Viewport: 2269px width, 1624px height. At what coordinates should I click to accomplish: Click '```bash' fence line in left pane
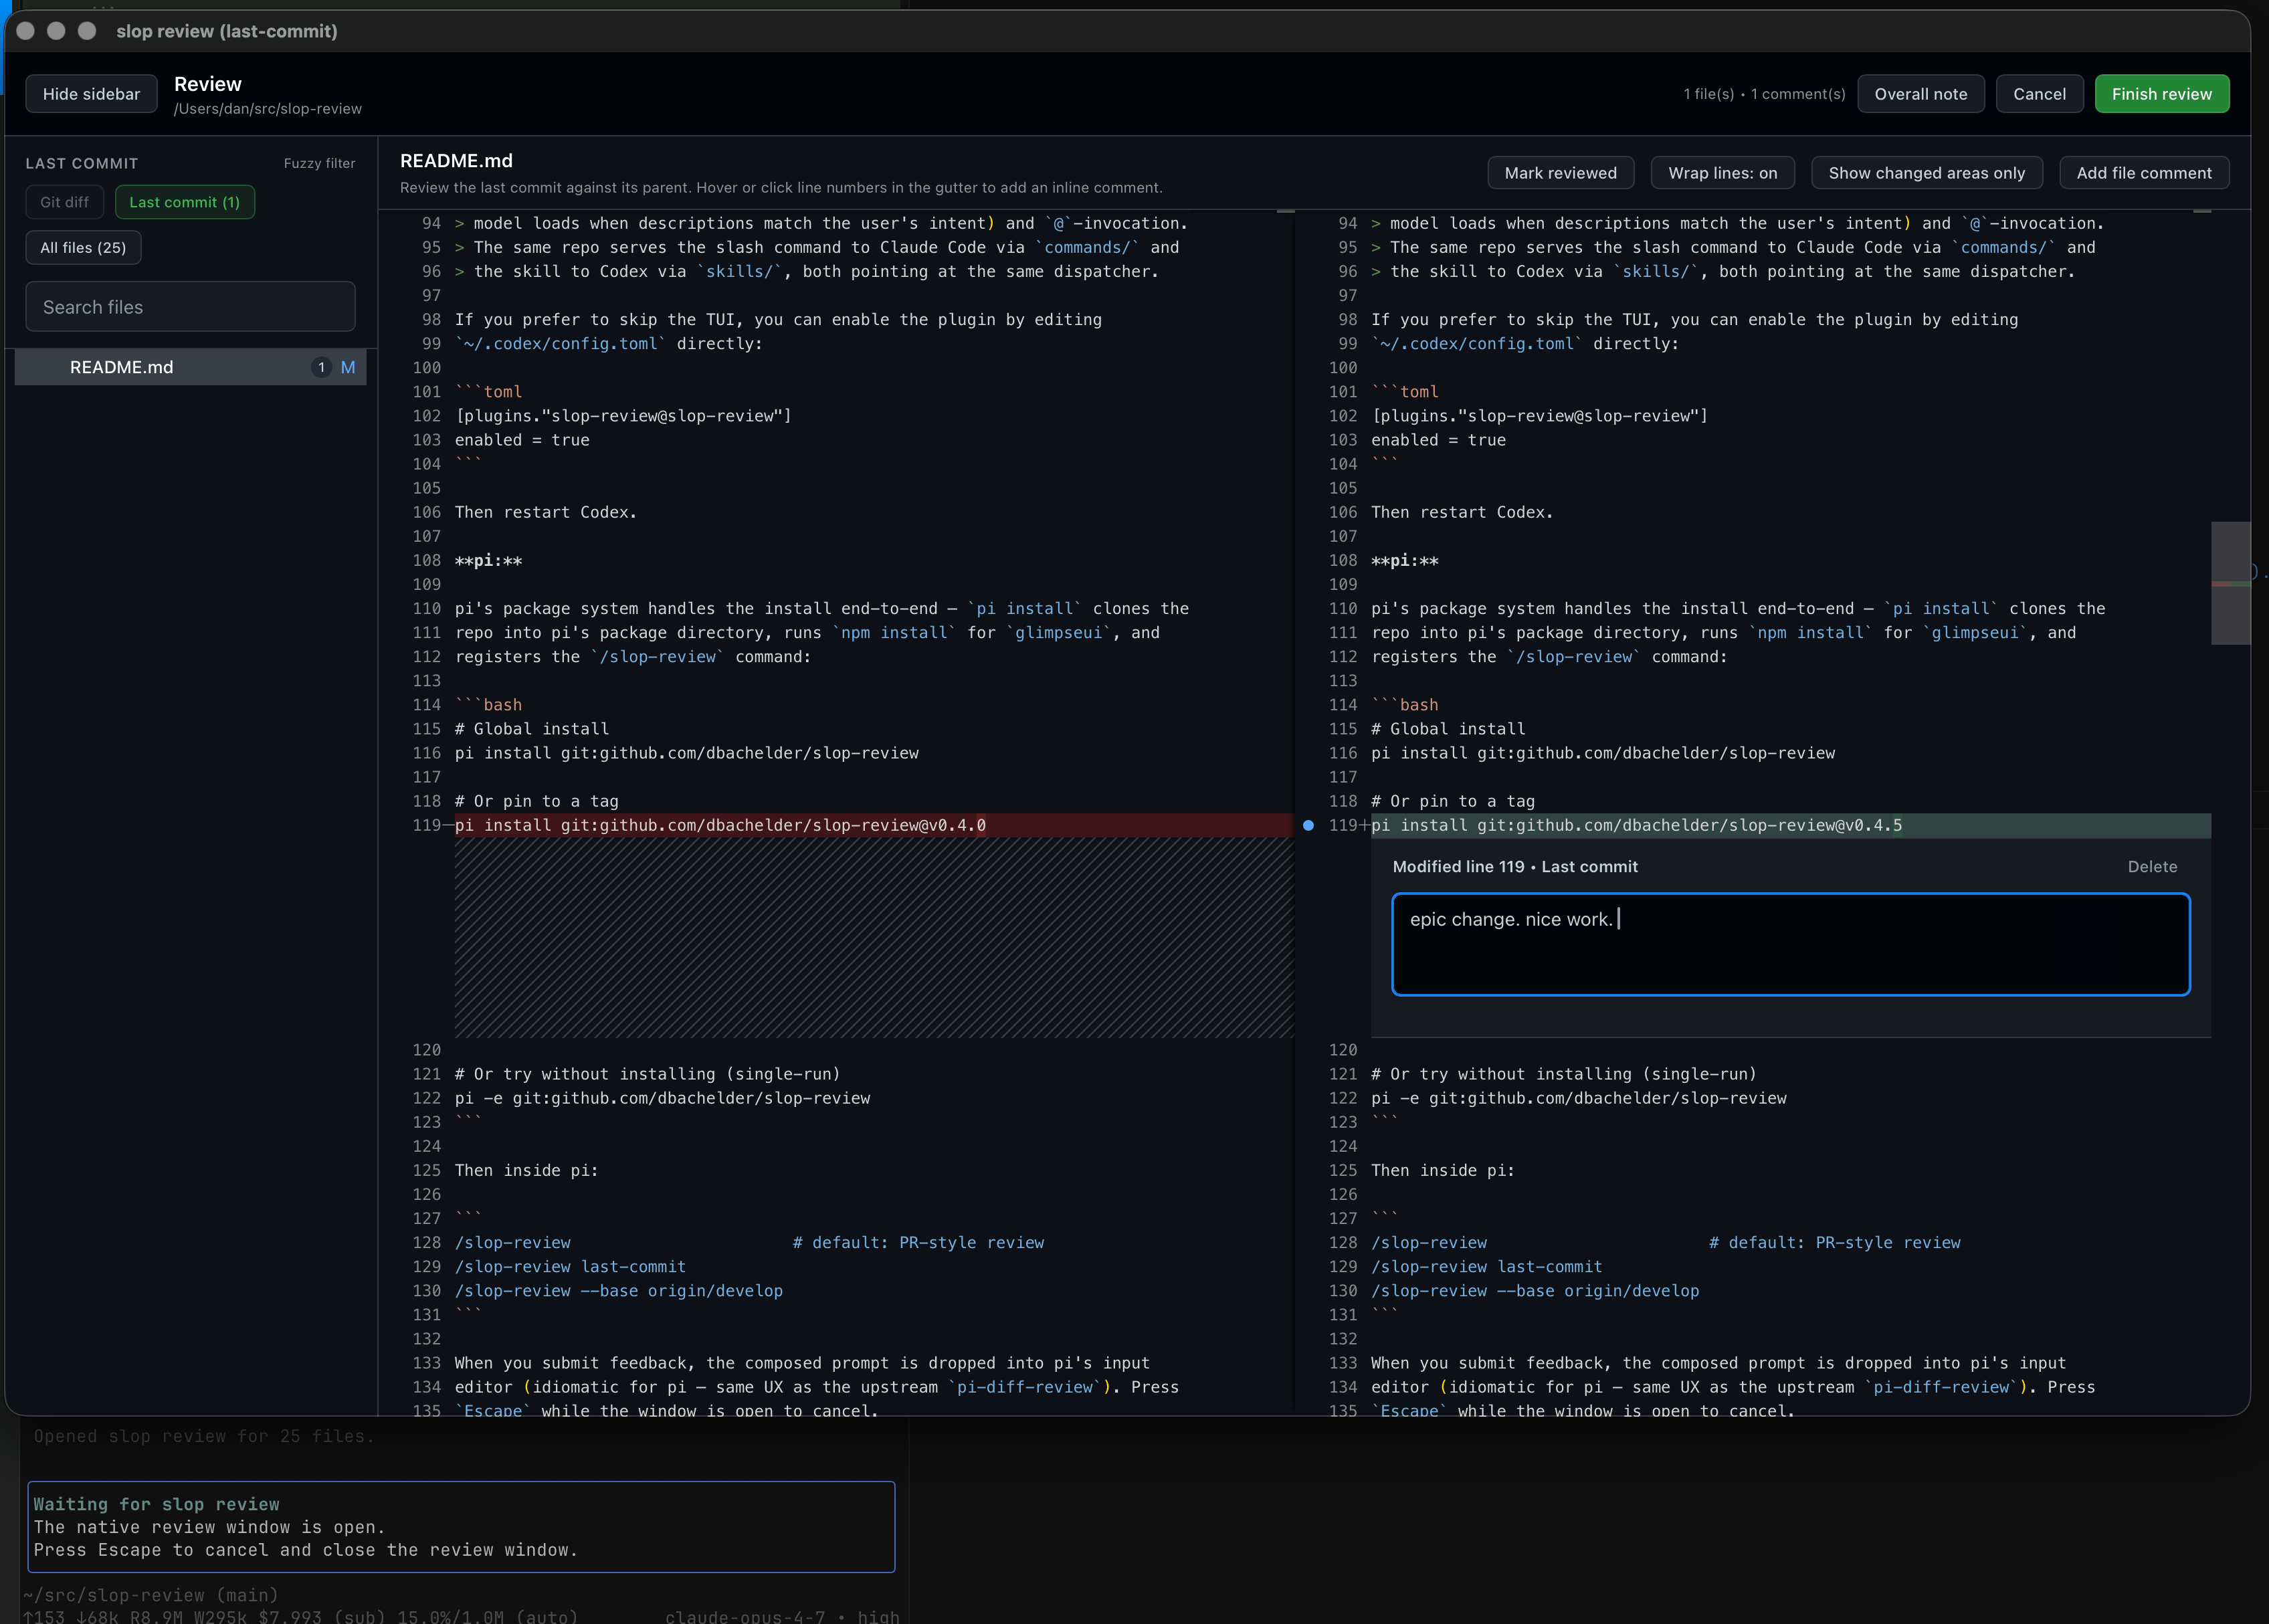coord(488,705)
